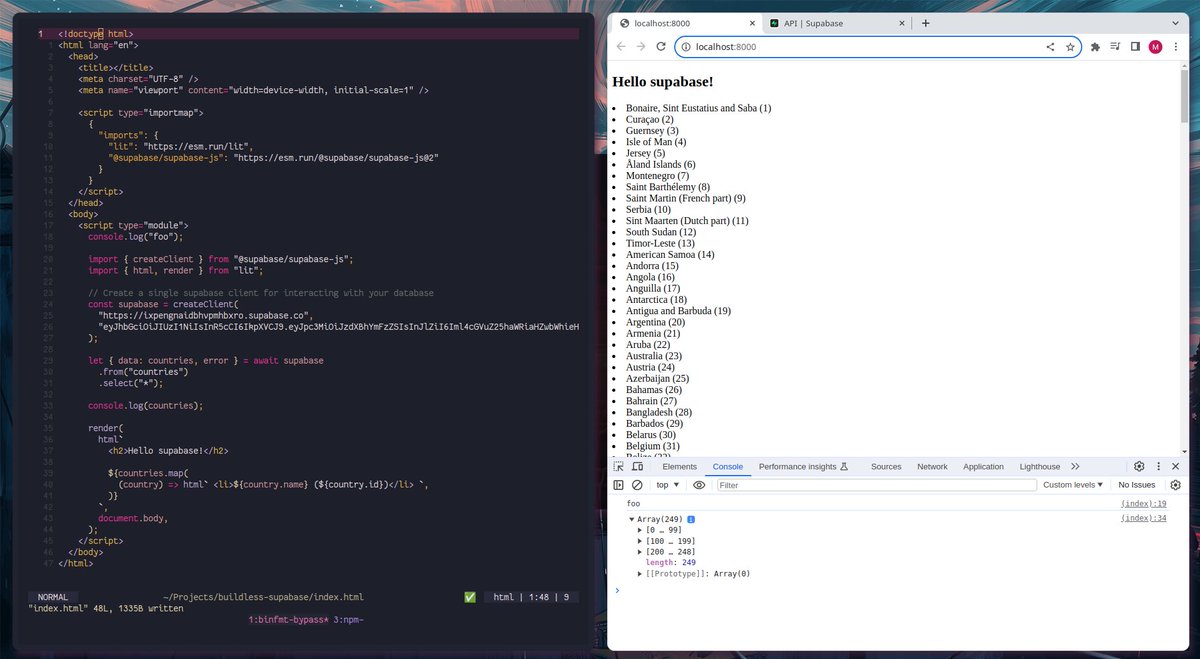Expand the [200 … 248] array range
Screen dimensions: 1200x659
641,552
